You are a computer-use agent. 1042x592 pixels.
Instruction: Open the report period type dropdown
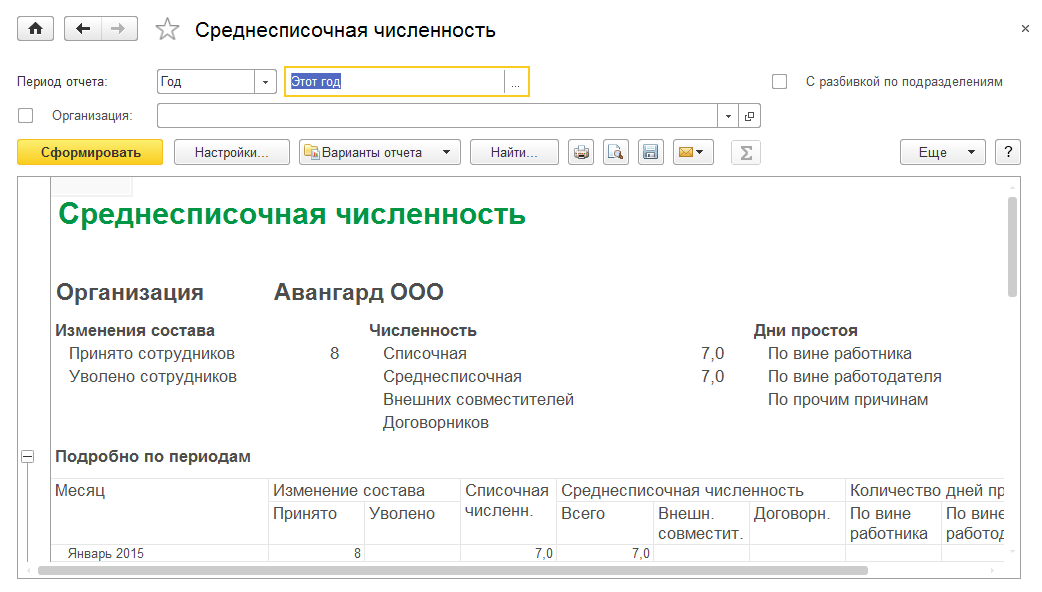pyautogui.click(x=266, y=82)
